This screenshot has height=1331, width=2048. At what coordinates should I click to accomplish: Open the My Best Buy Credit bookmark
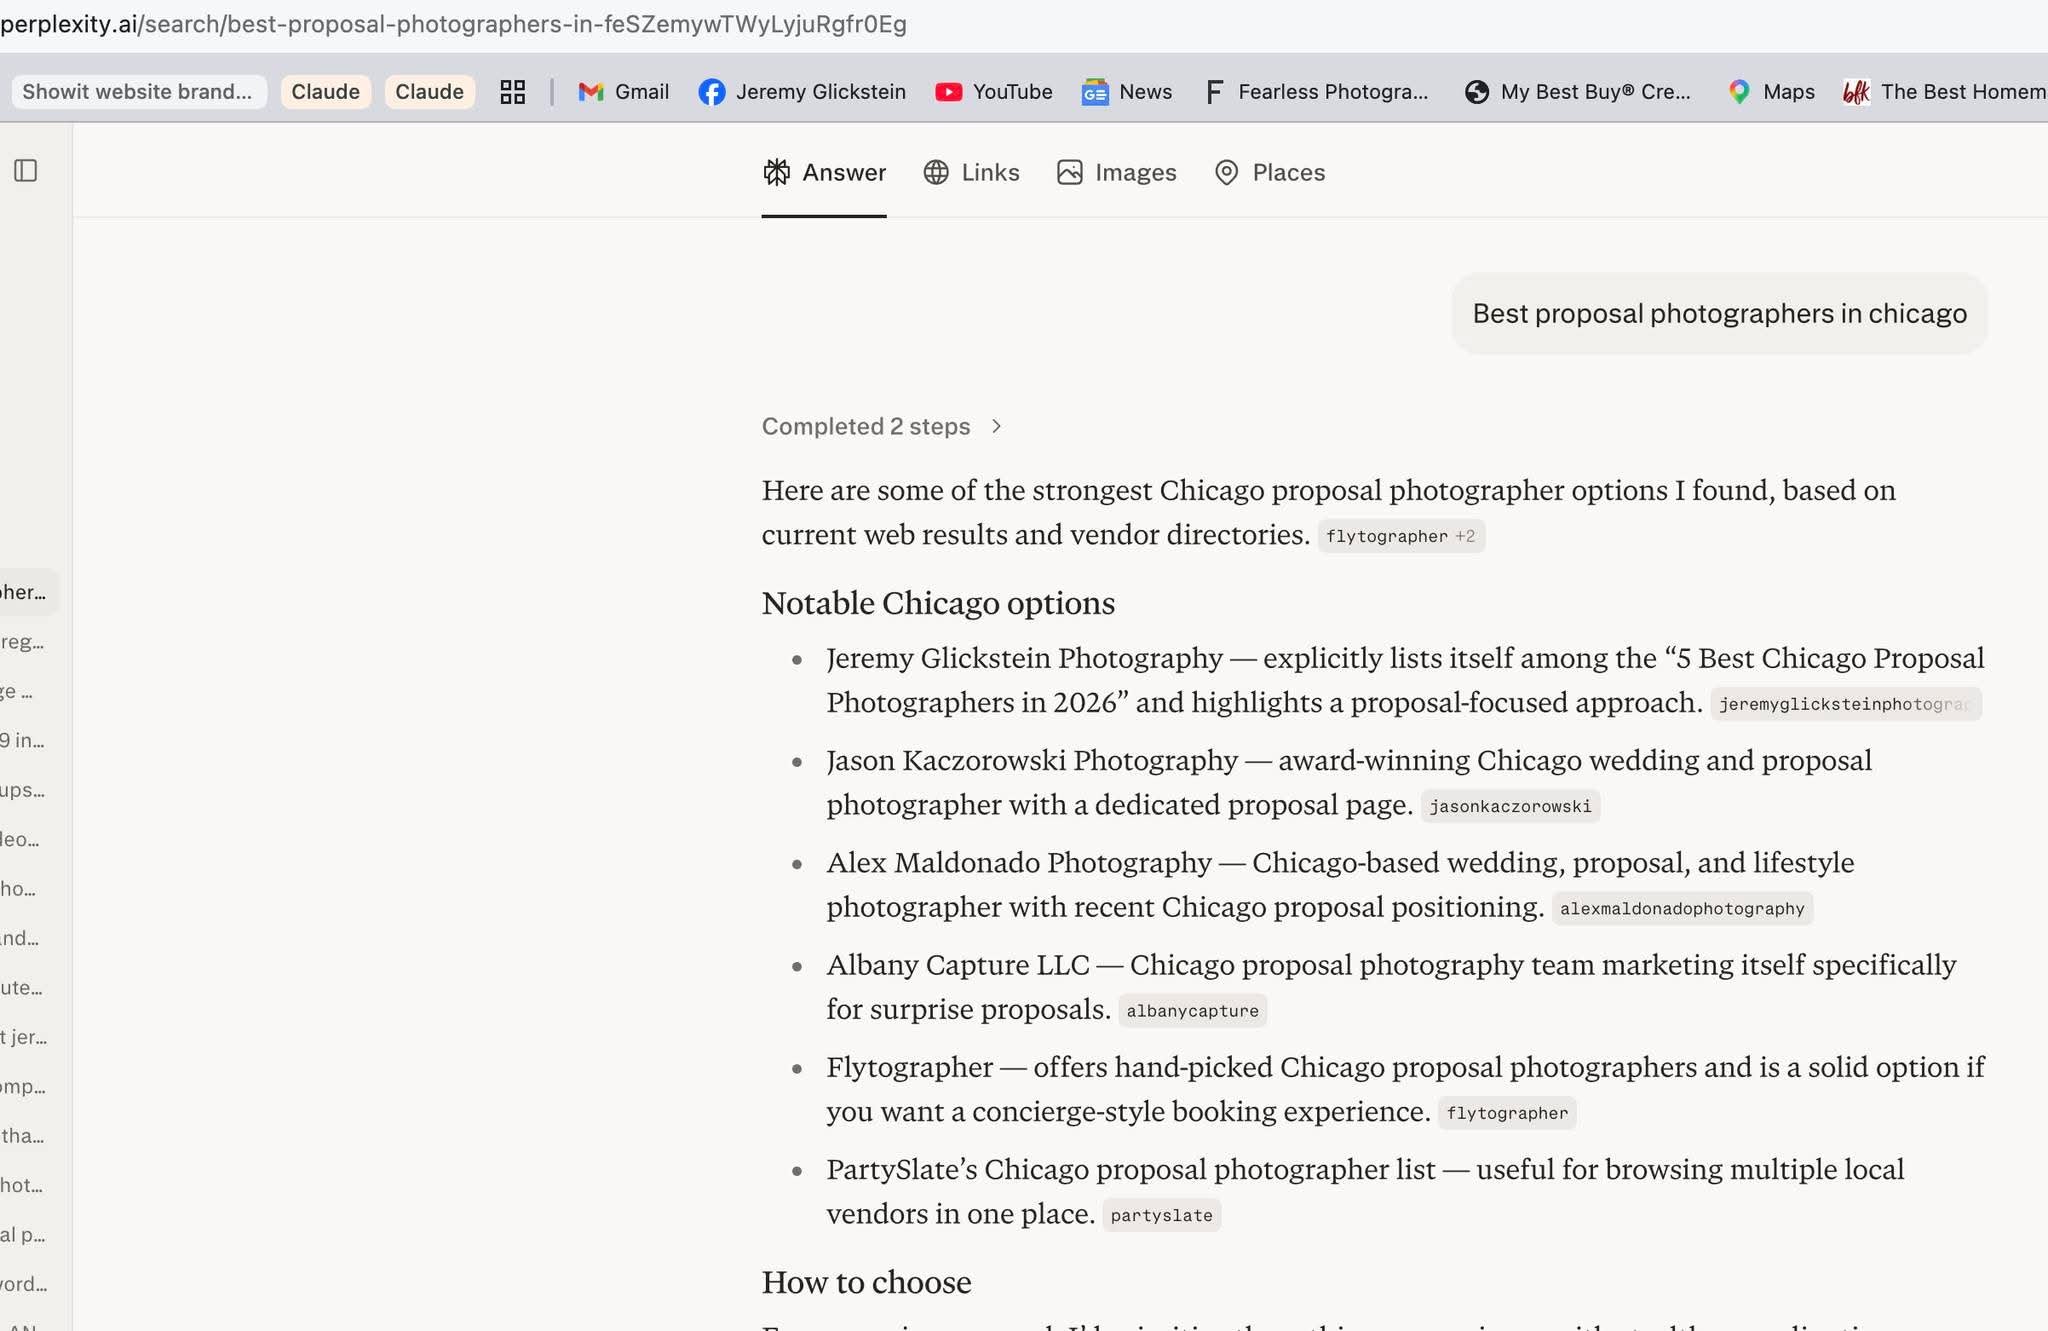point(1577,91)
